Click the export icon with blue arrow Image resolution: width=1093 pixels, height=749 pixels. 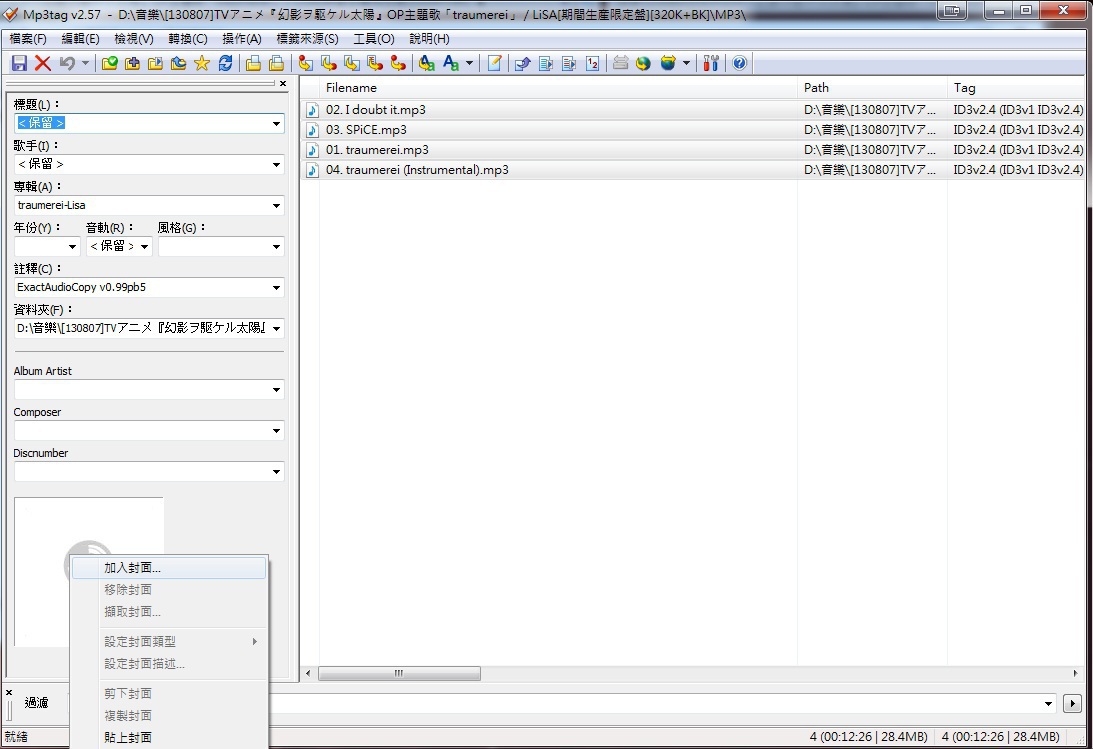pyautogui.click(x=523, y=63)
